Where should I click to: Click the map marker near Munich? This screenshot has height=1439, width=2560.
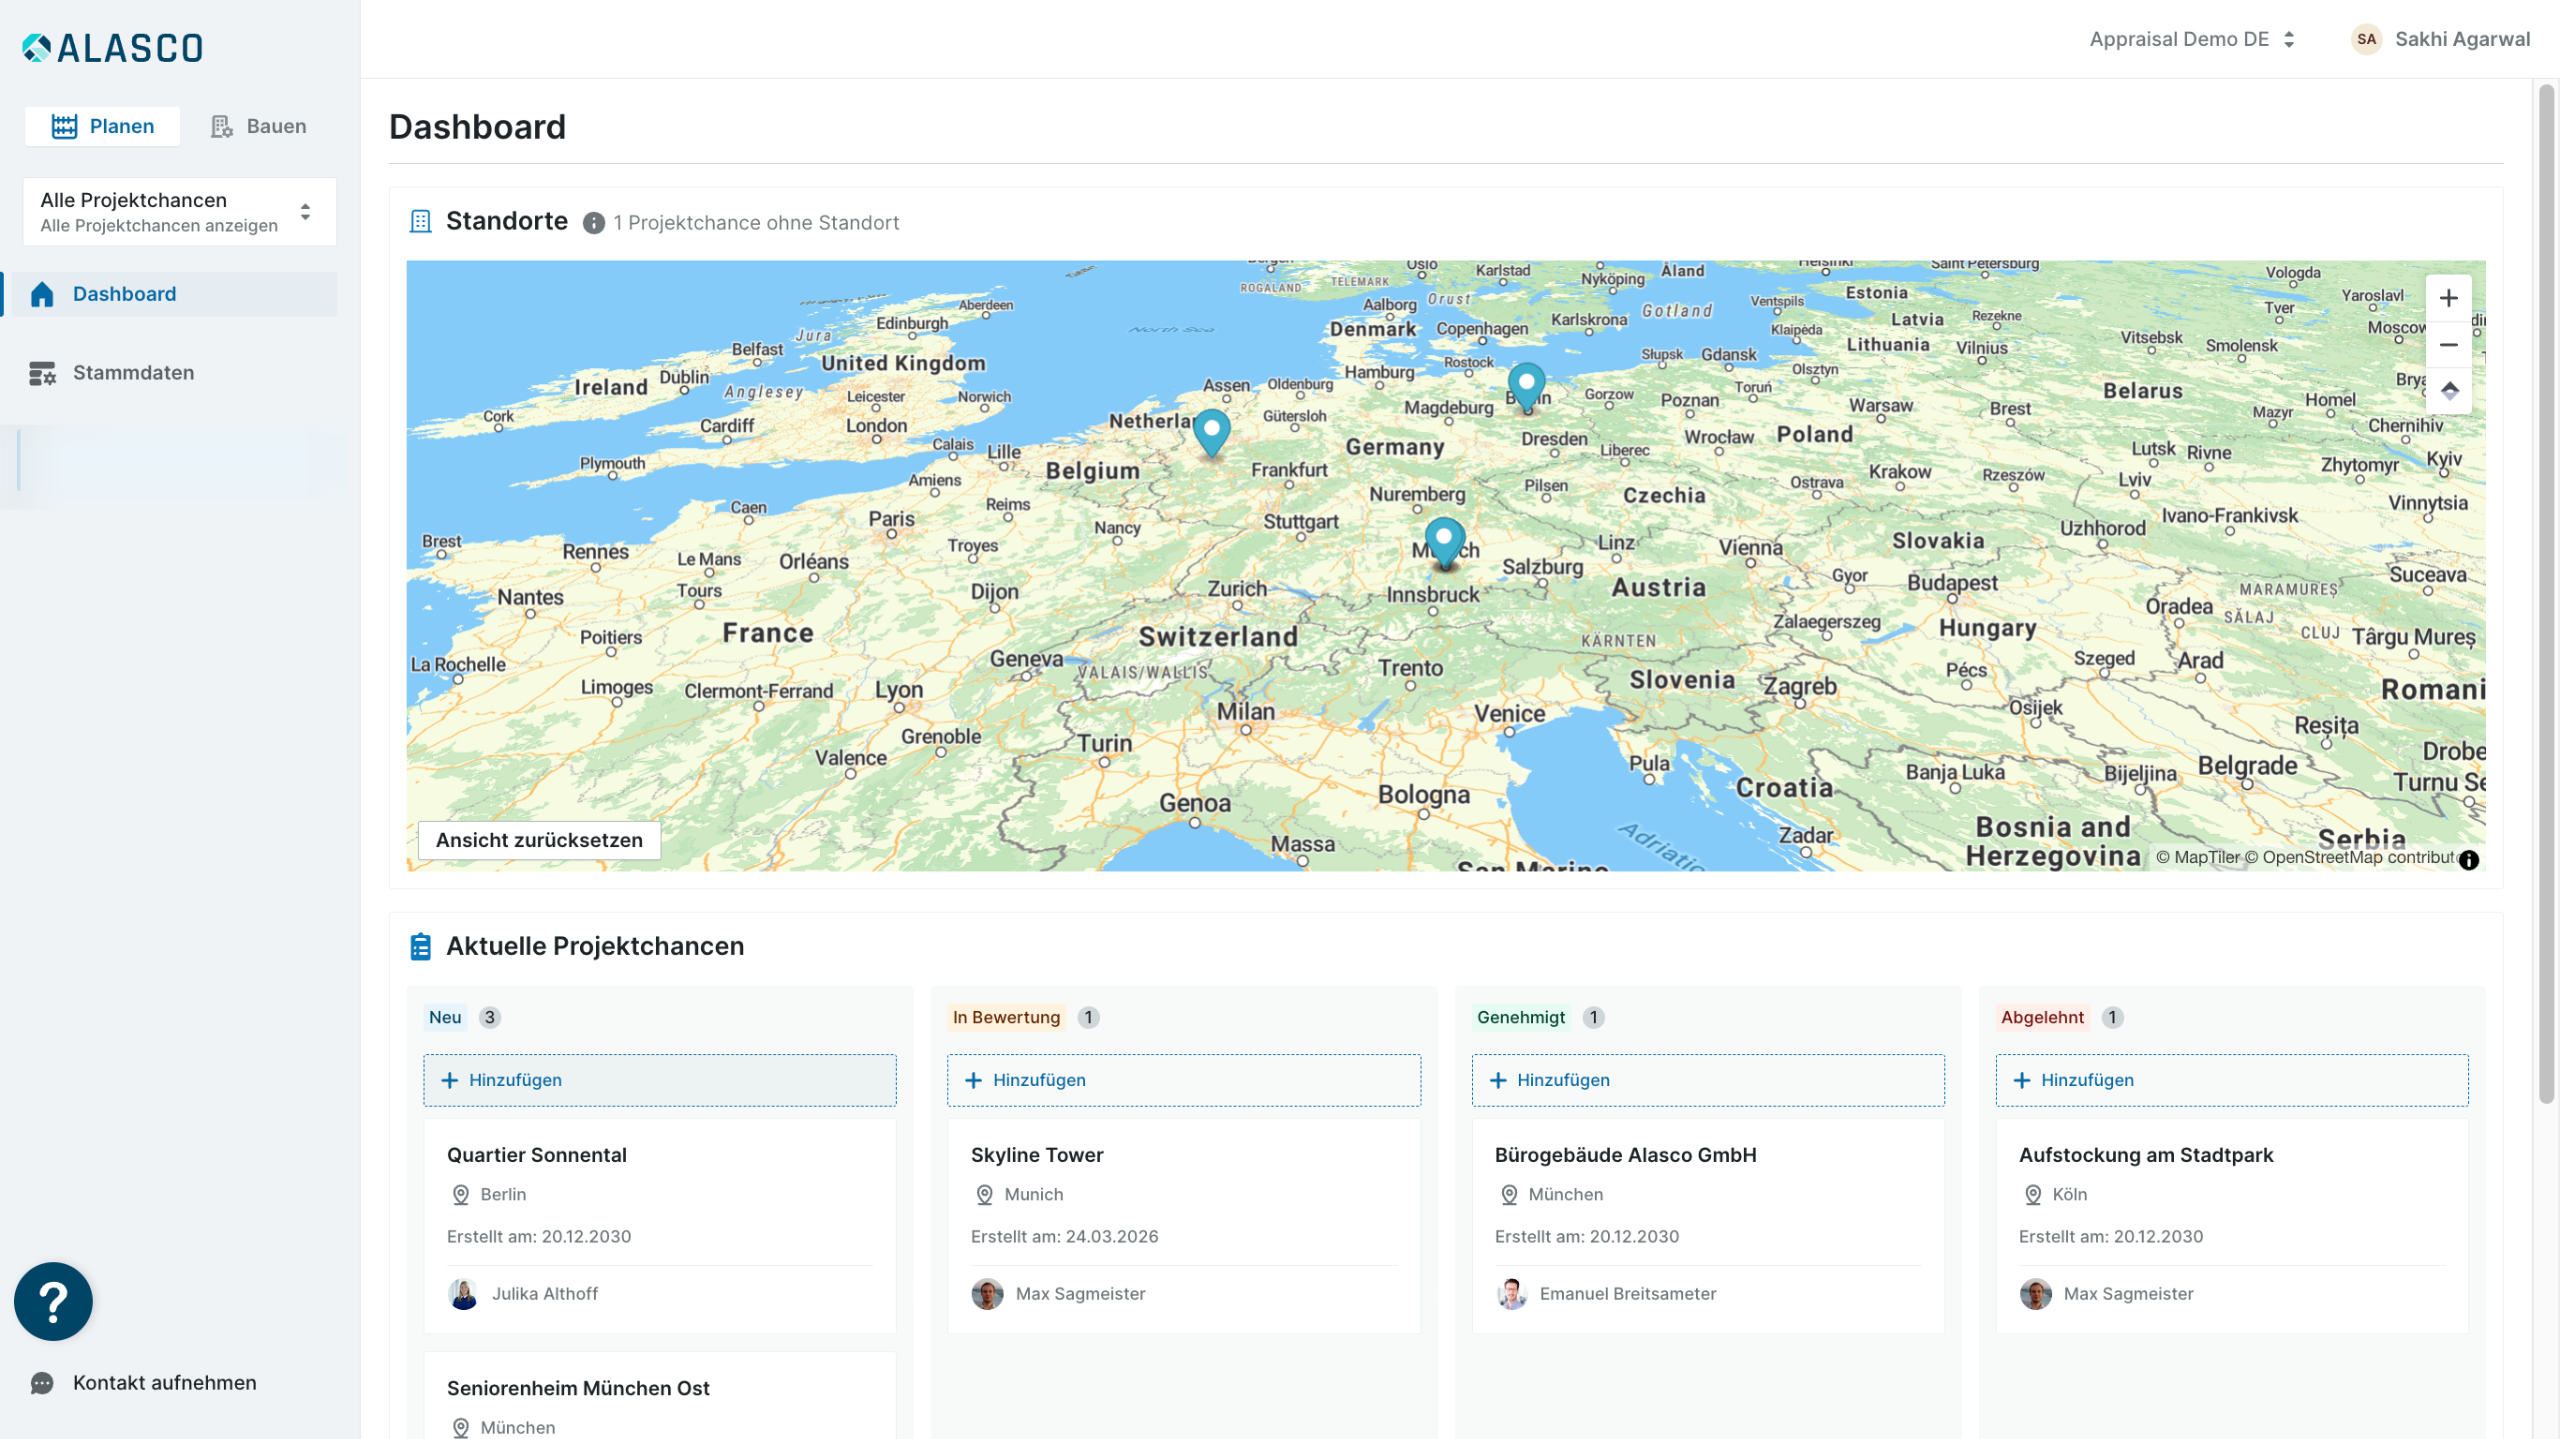pyautogui.click(x=1443, y=539)
